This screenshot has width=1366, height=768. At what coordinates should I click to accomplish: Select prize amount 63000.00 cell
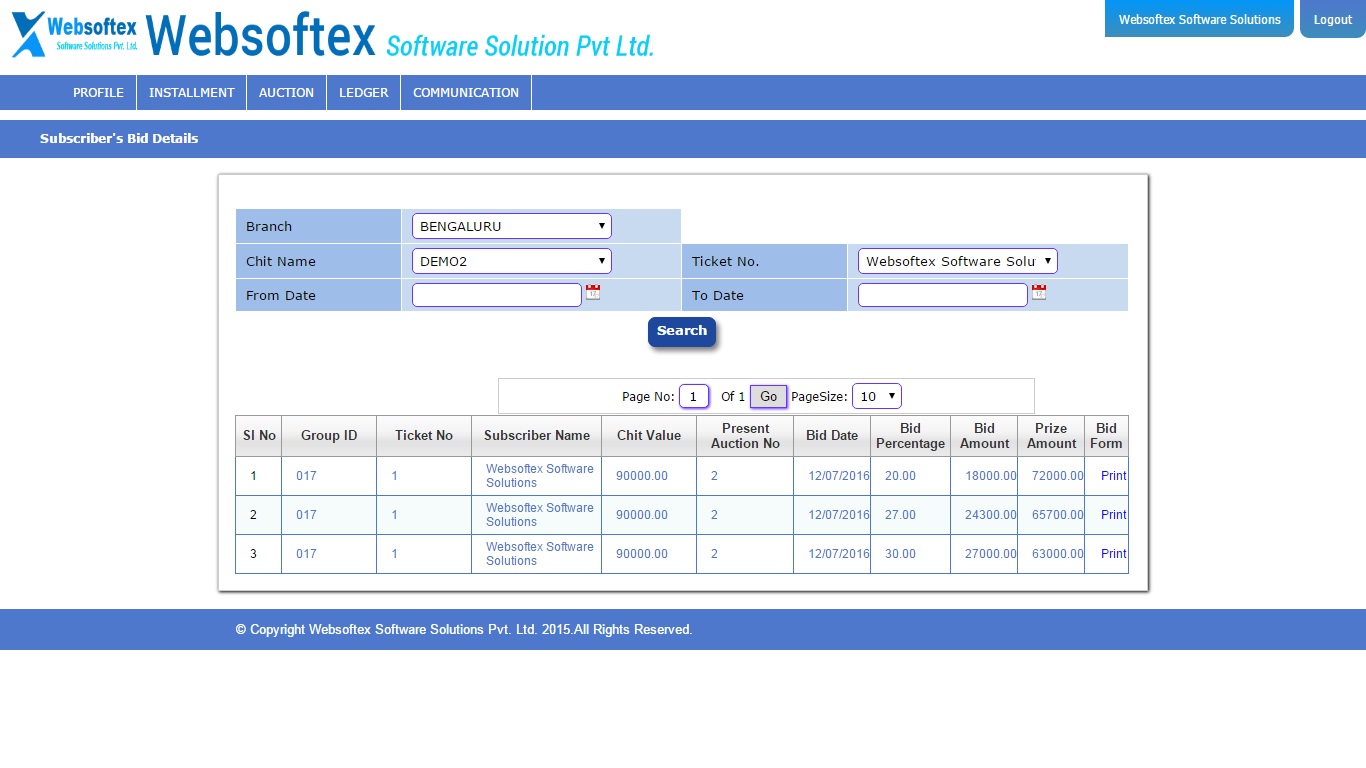click(1051, 554)
